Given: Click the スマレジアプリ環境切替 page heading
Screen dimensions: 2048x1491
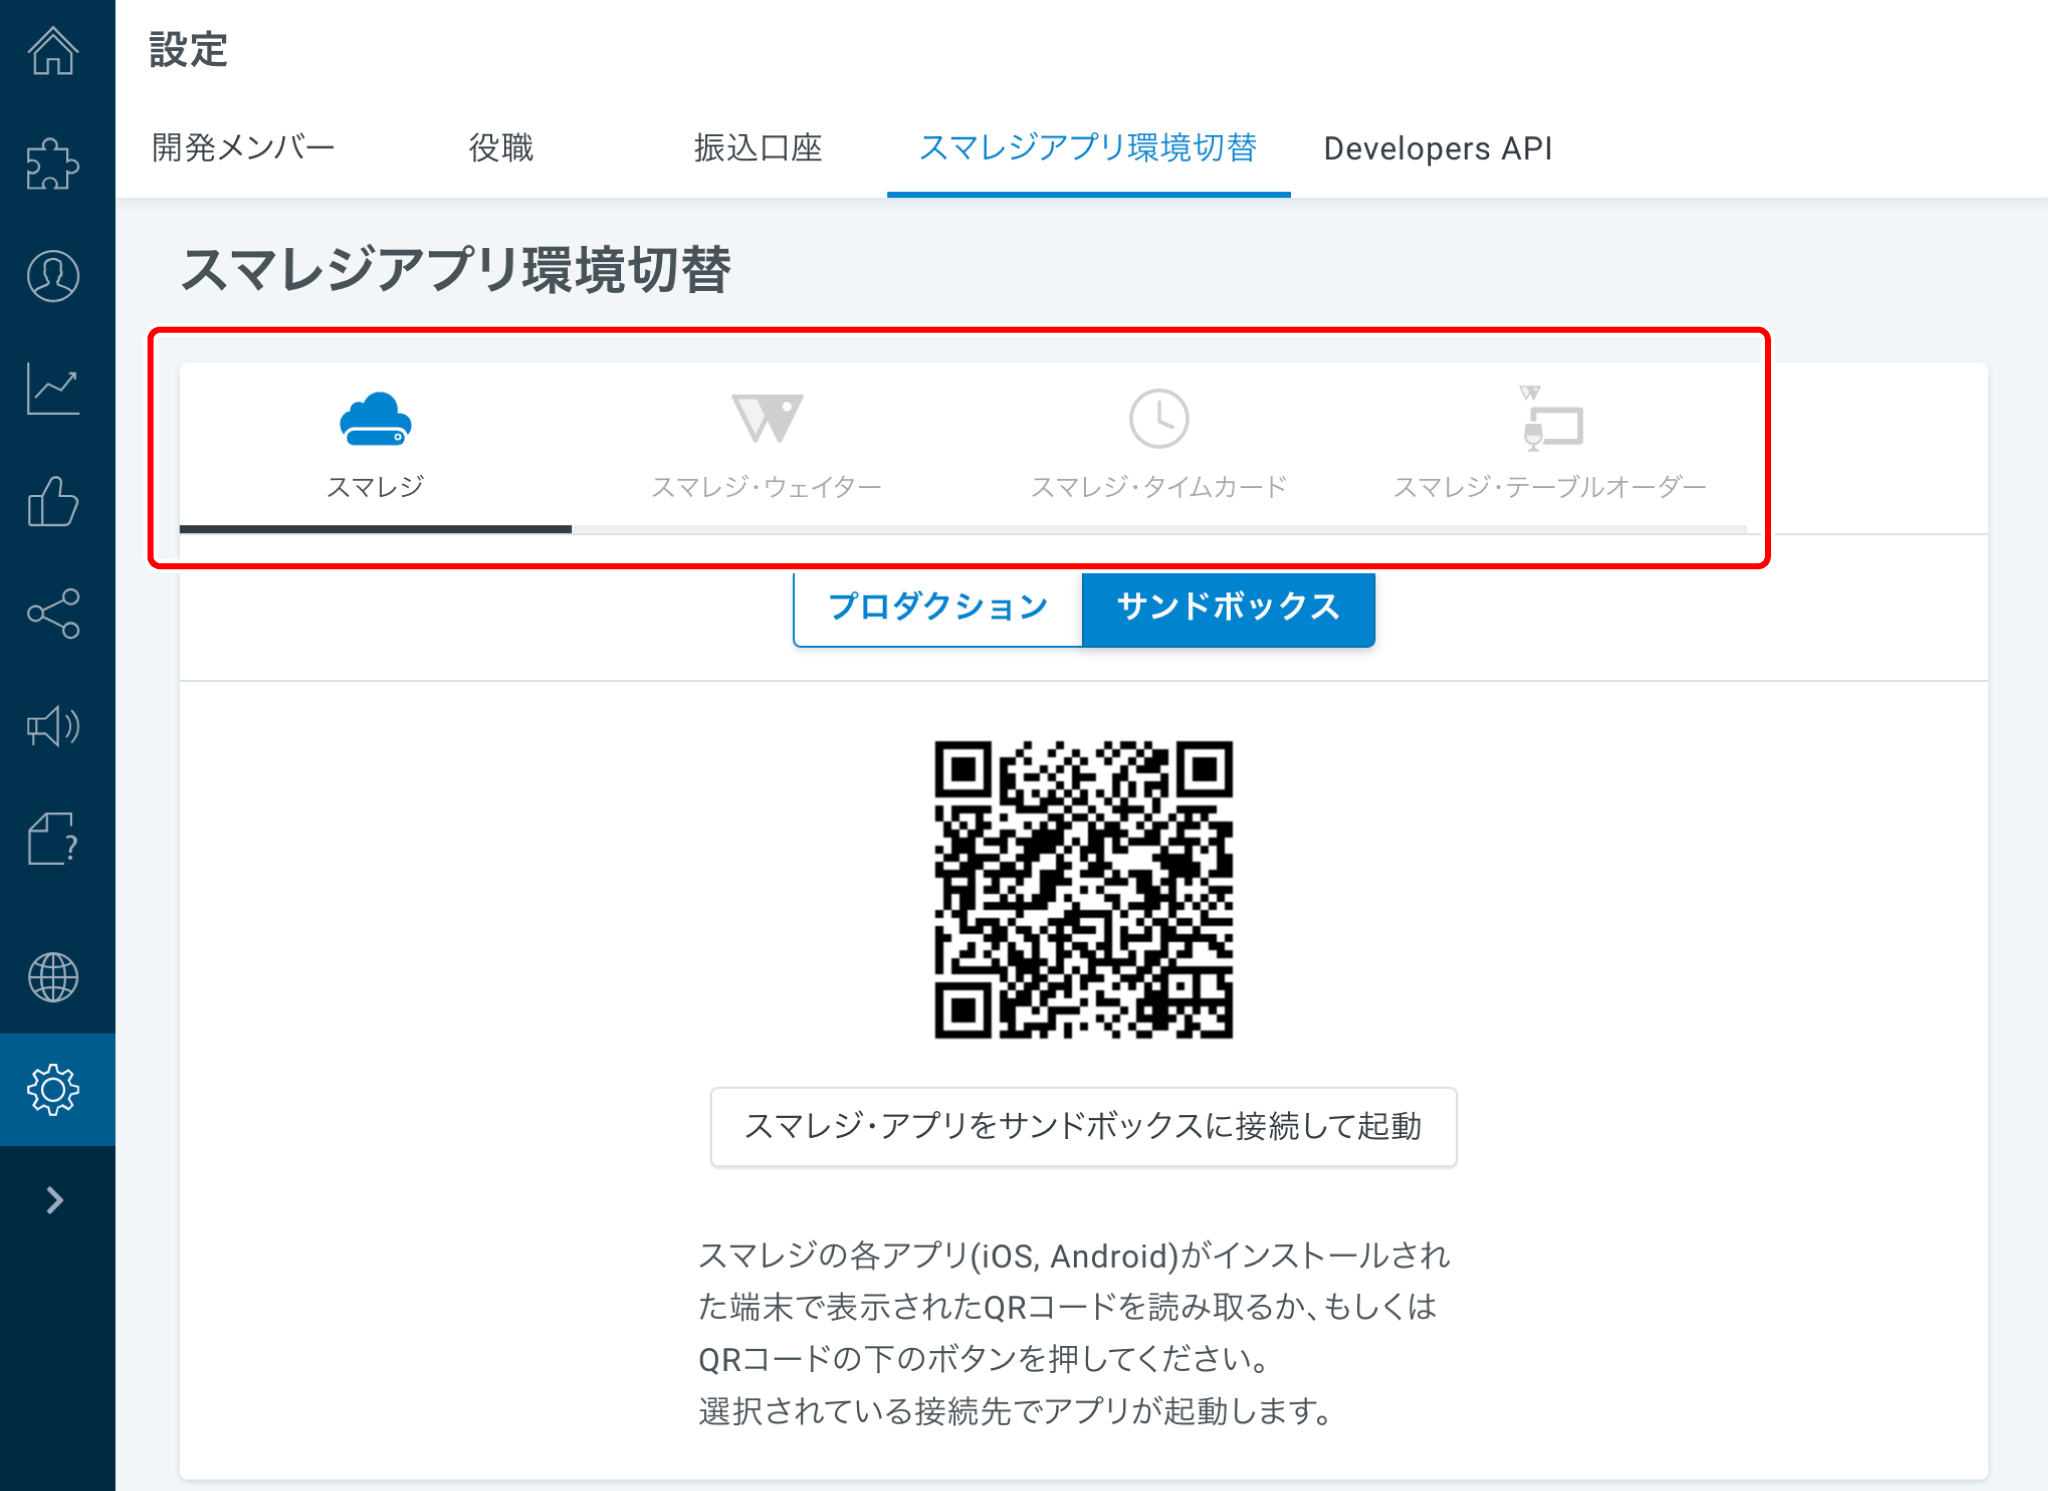Looking at the screenshot, I should (x=456, y=269).
